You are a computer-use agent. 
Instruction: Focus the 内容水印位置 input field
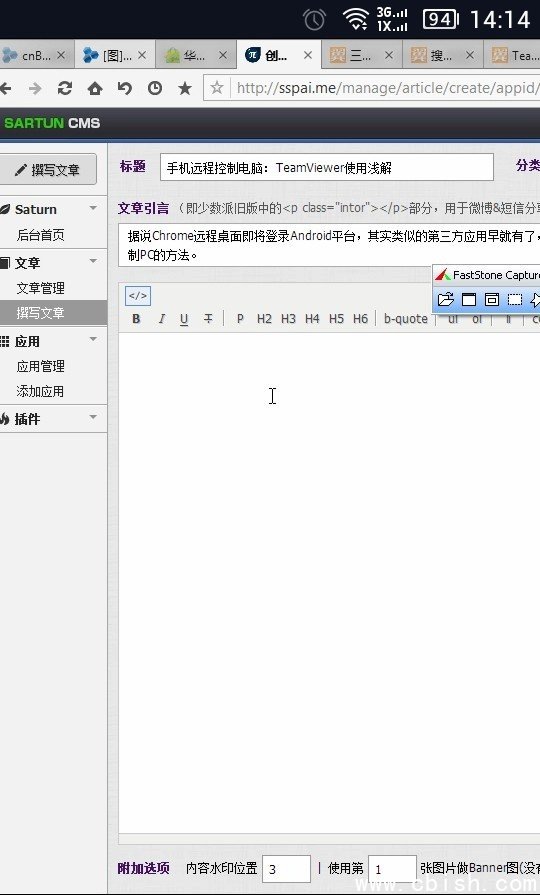[287, 869]
